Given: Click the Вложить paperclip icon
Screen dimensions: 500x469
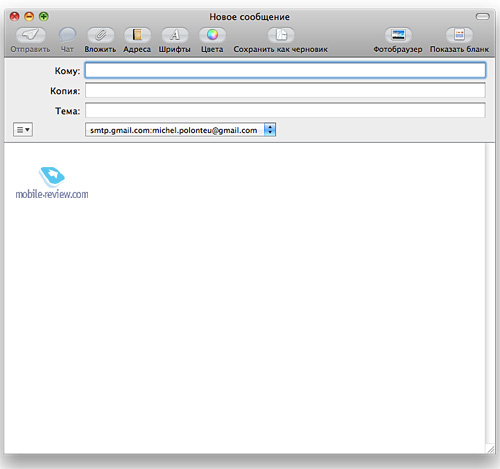Looking at the screenshot, I should [100, 35].
